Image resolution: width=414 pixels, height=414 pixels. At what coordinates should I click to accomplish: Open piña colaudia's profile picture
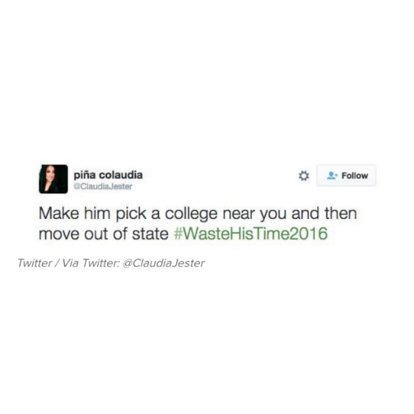[53, 179]
